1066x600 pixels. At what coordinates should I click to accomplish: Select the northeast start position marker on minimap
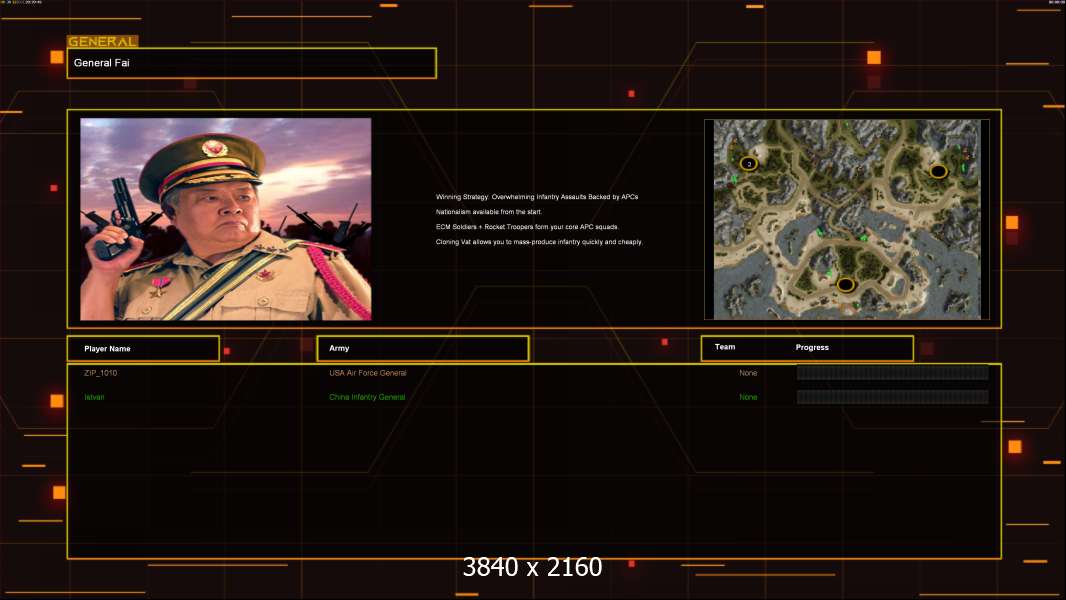[x=938, y=171]
